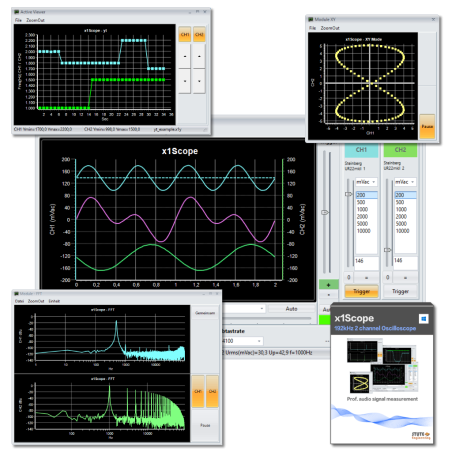The width and height of the screenshot is (452, 452).
Task: Select 5000 in the CH1 range list
Action: click(367, 224)
